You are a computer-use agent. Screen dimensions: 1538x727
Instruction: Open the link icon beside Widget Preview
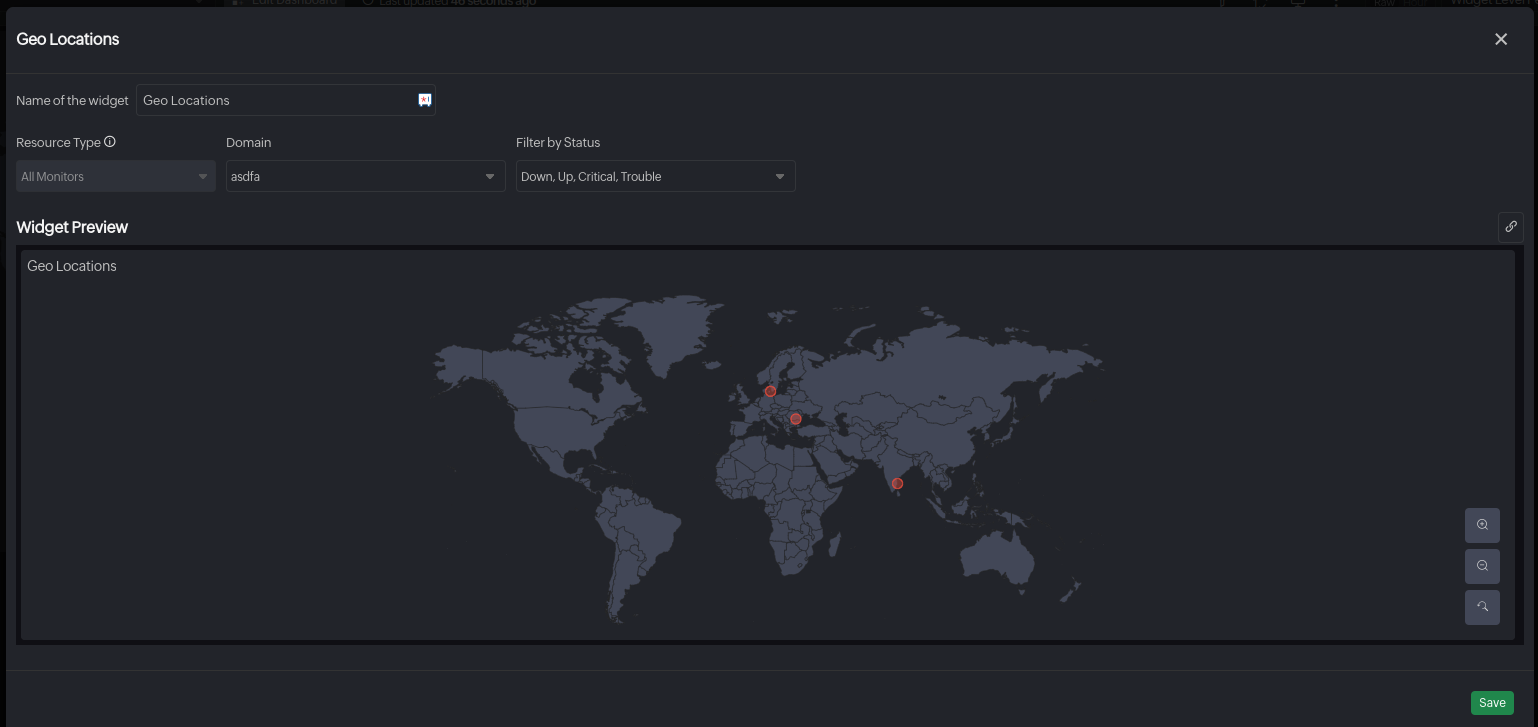click(x=1511, y=227)
